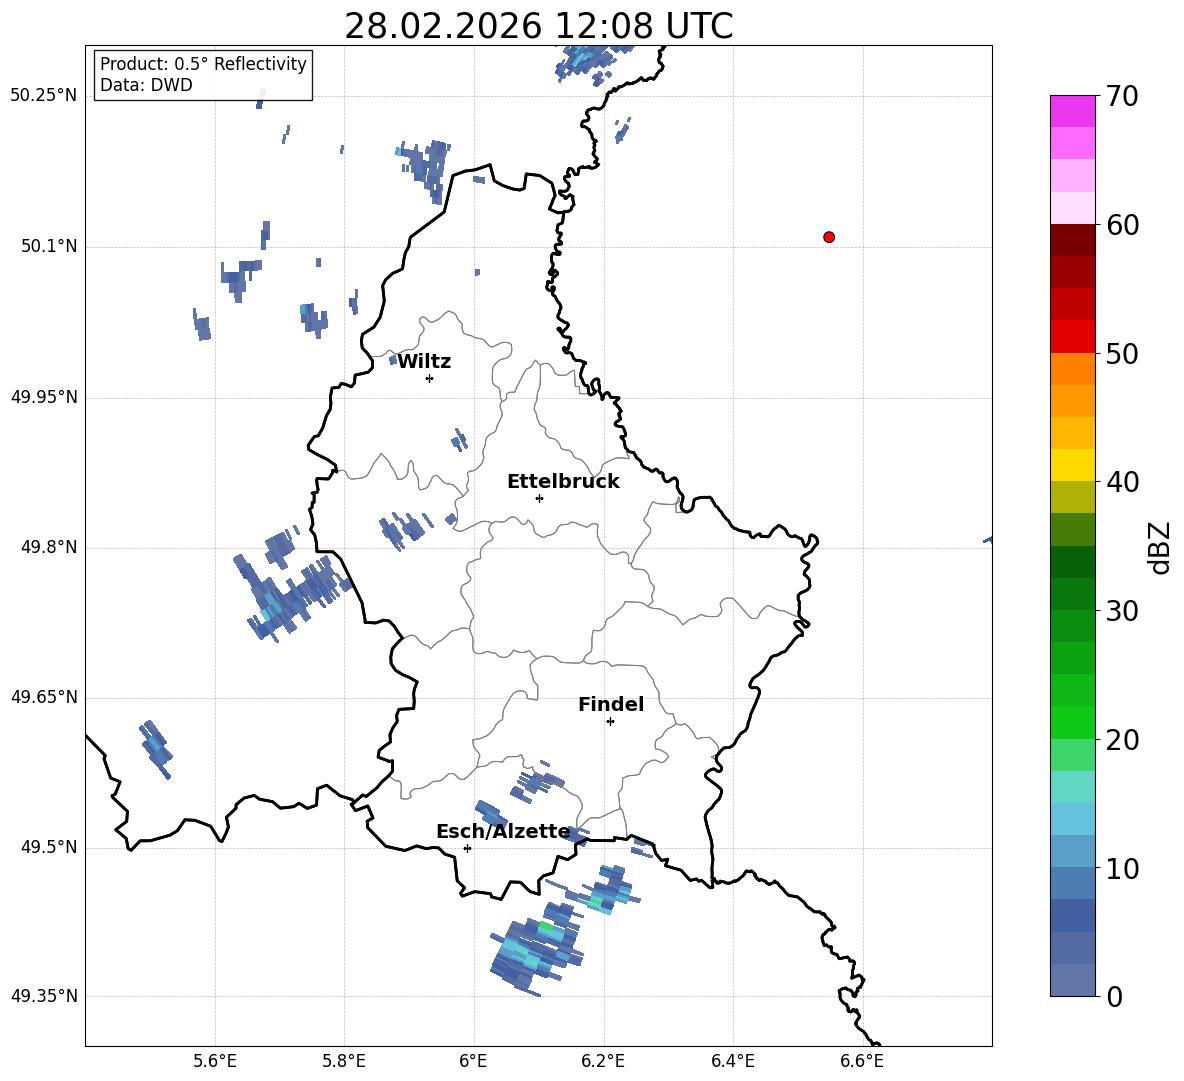This screenshot has width=1184, height=1081.
Task: Click the cross marker below Findel
Action: (610, 722)
